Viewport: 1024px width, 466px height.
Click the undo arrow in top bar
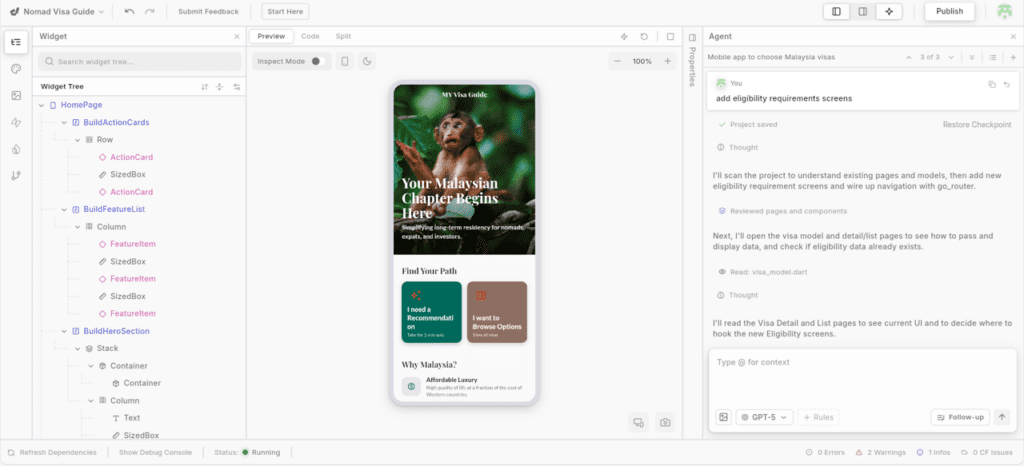(129, 11)
